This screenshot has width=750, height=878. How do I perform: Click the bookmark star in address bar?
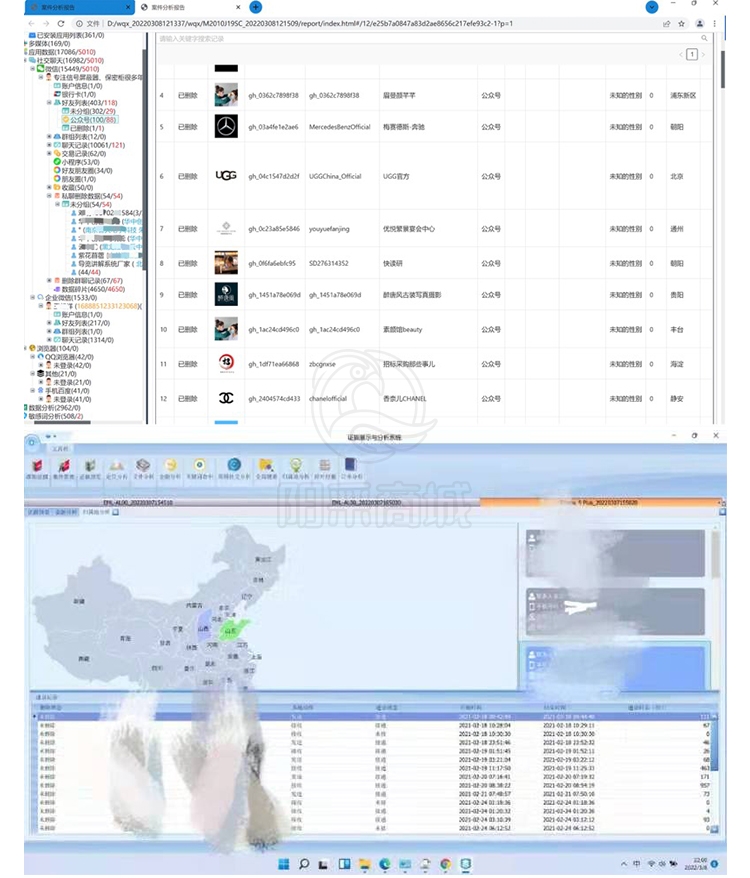coord(681,23)
